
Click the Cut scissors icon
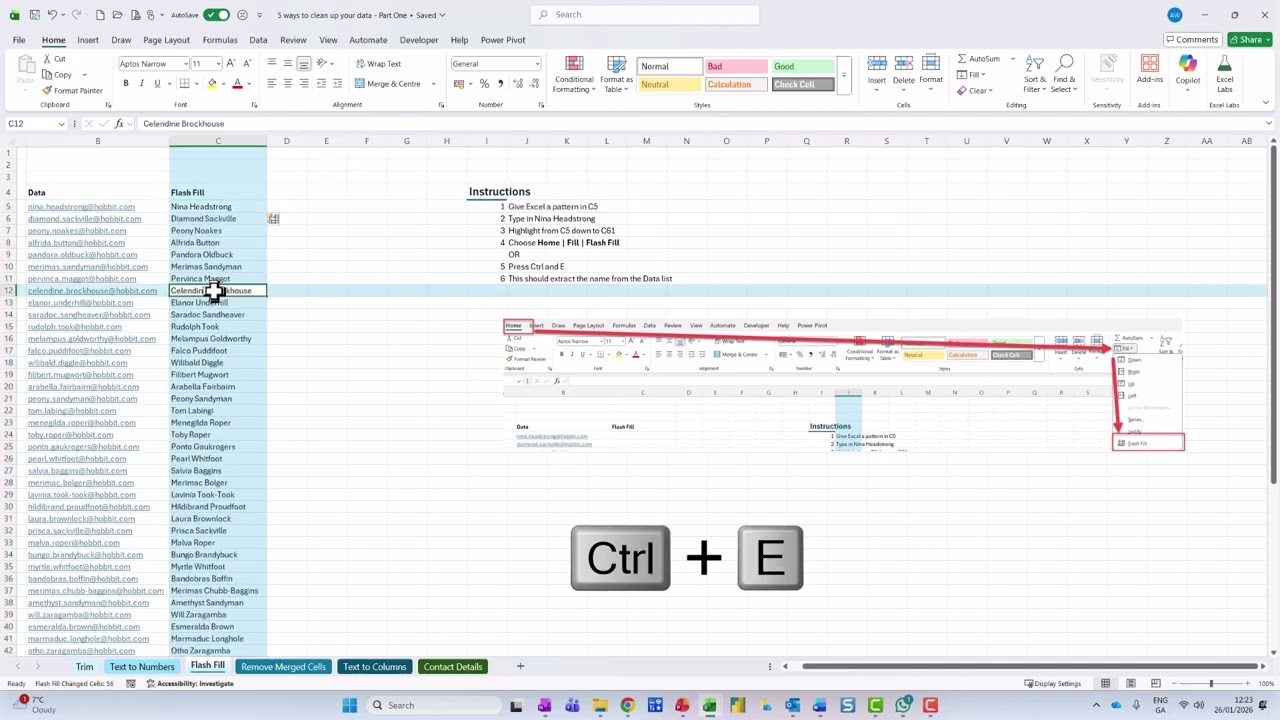[47, 59]
